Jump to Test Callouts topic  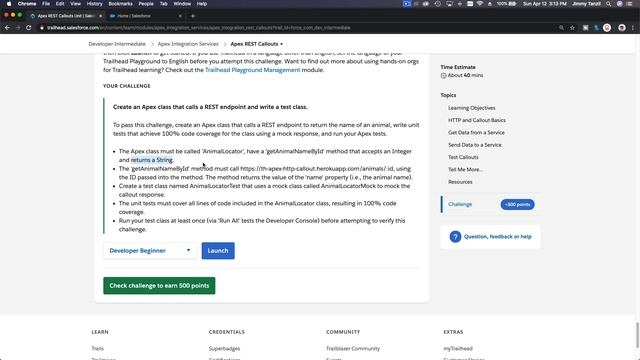click(x=463, y=157)
